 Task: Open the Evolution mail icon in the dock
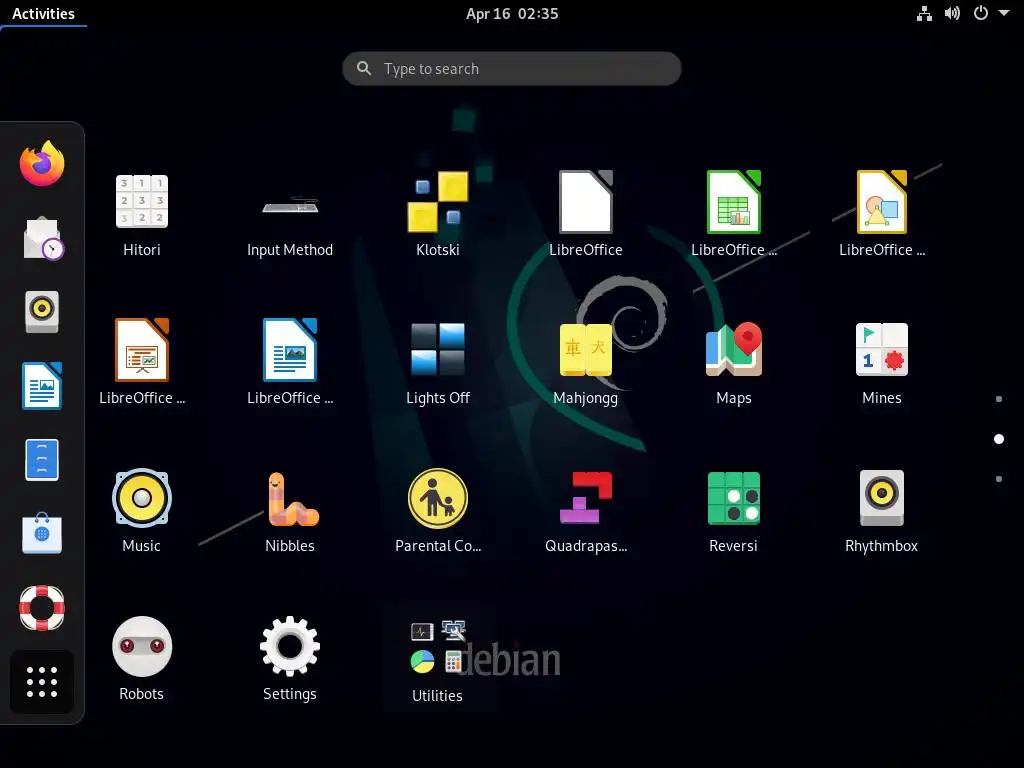click(43, 238)
